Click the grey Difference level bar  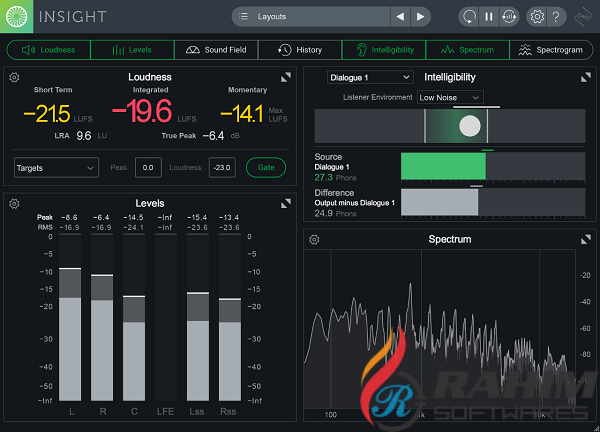point(439,202)
